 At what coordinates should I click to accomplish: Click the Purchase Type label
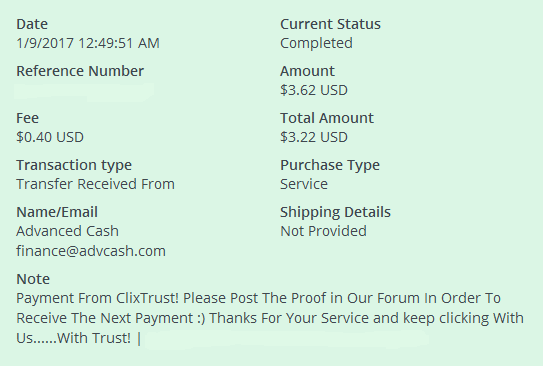point(330,166)
